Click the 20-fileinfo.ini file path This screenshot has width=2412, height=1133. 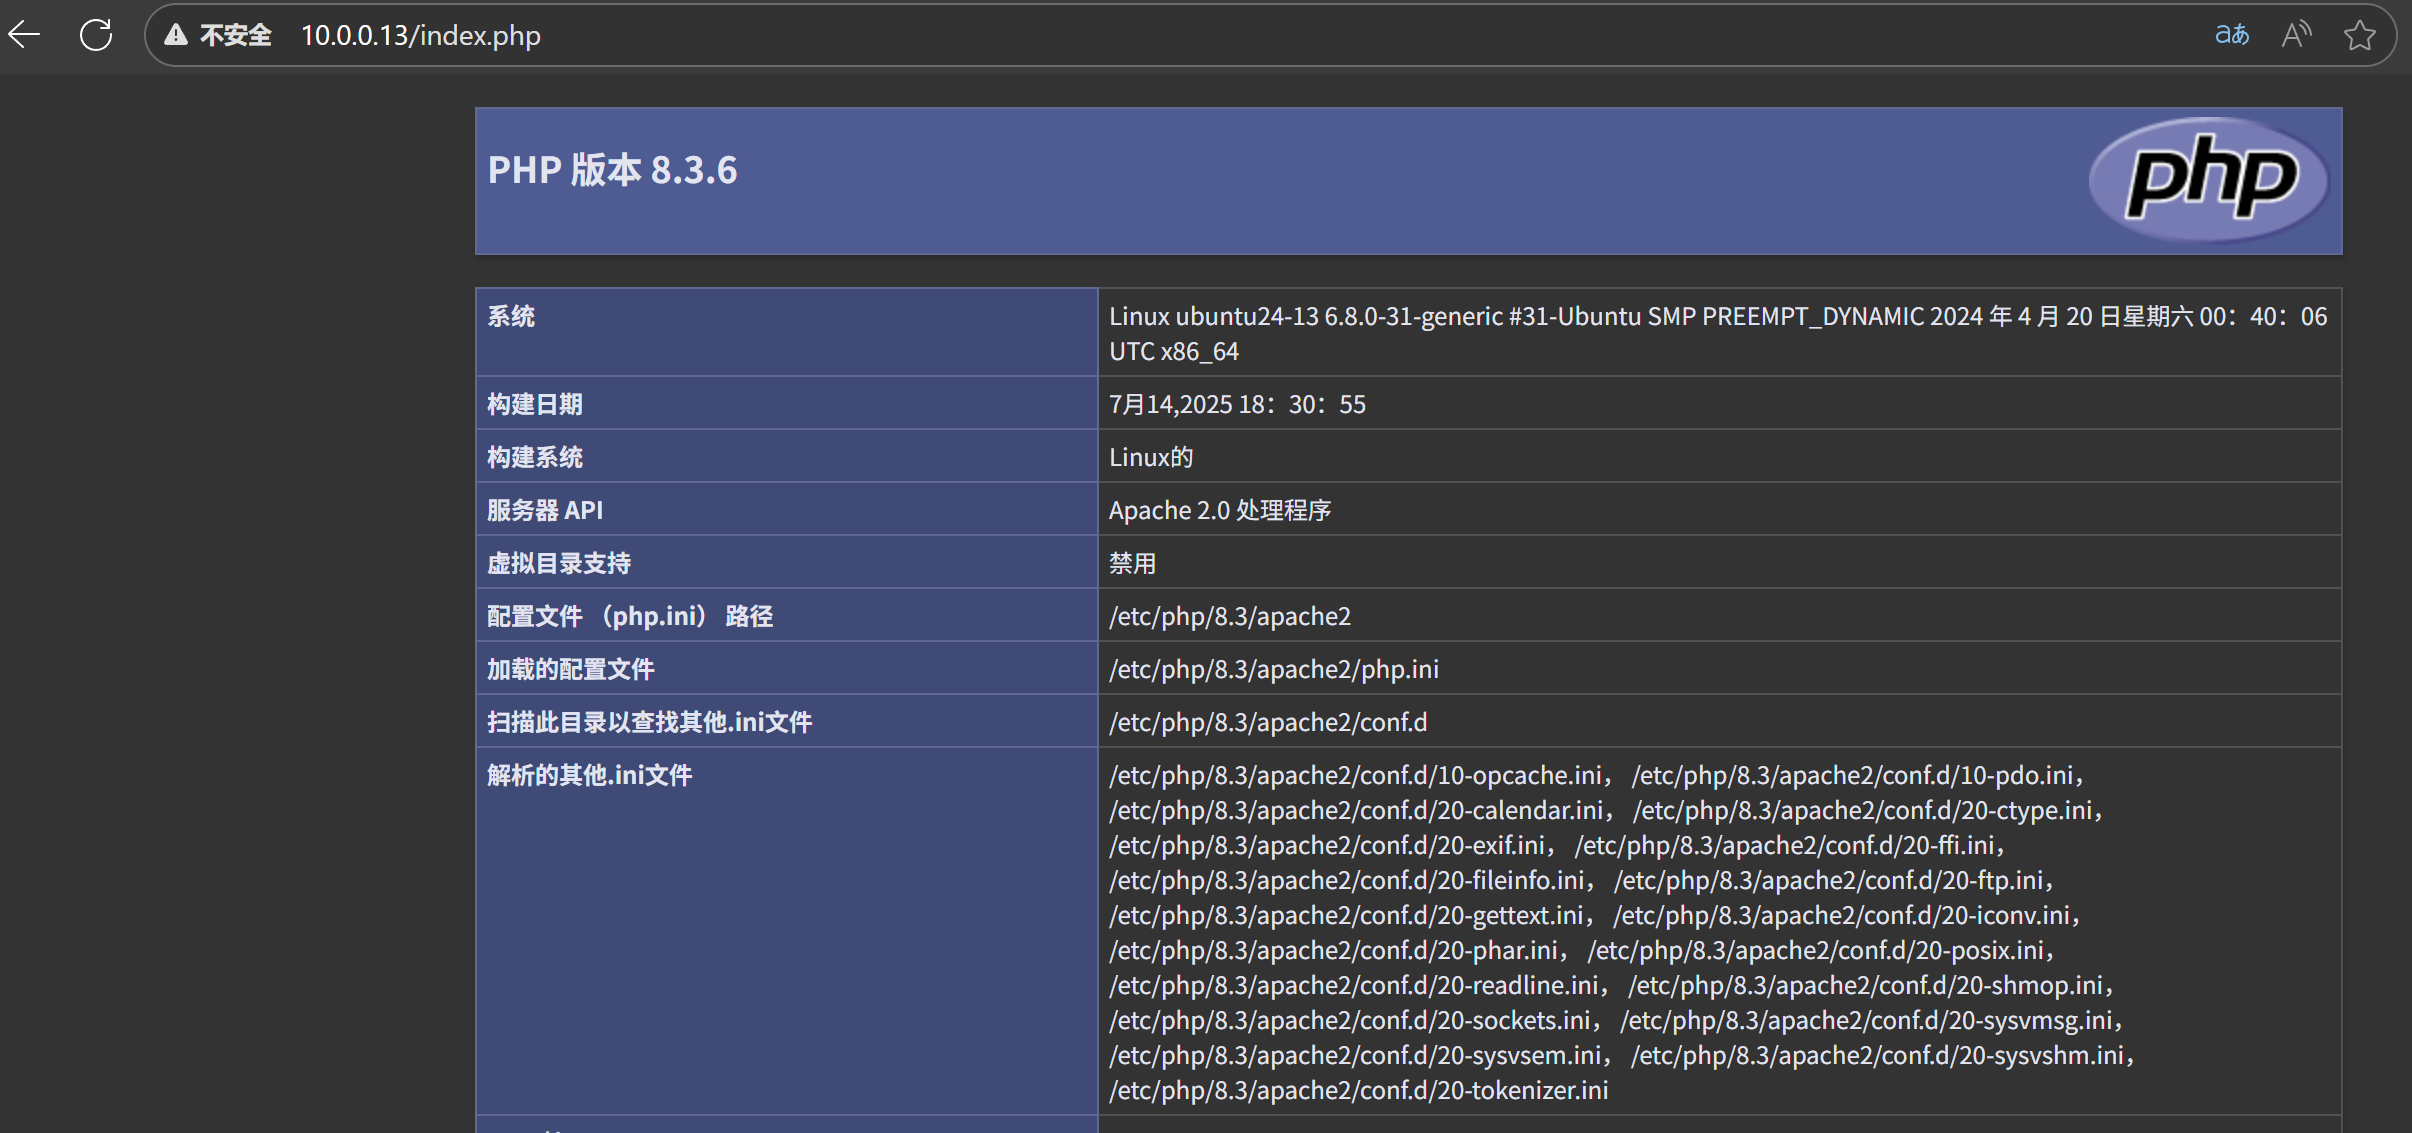point(1348,880)
